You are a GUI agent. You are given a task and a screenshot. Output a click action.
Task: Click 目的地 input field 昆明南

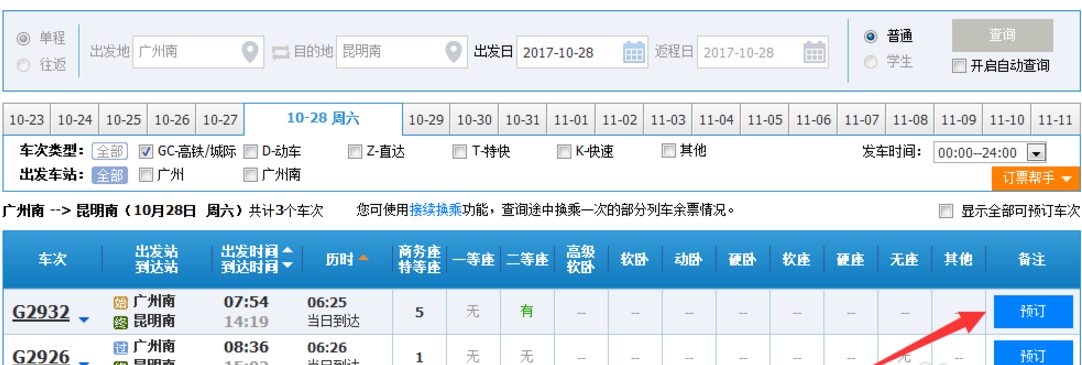[402, 52]
